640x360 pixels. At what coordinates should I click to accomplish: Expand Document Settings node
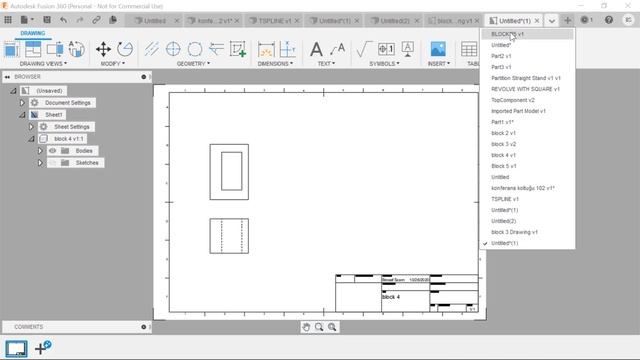click(x=22, y=103)
